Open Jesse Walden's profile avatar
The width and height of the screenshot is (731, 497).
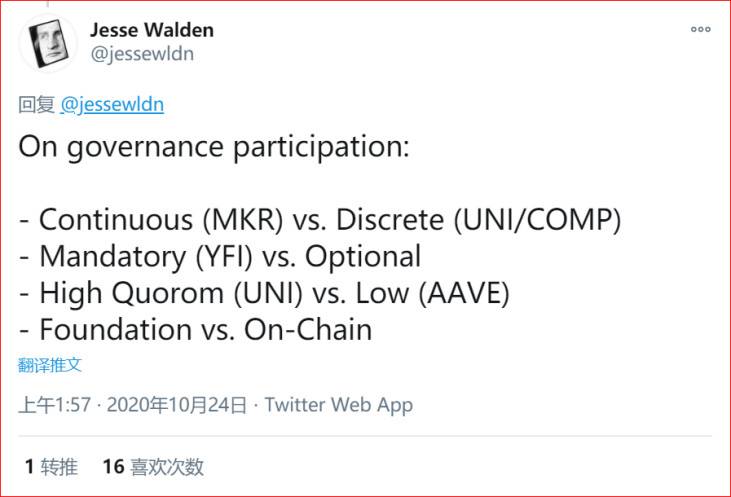coord(48,43)
